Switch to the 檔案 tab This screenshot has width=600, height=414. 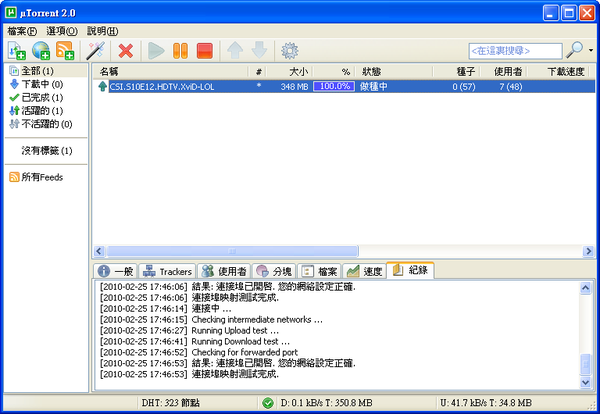pos(320,271)
